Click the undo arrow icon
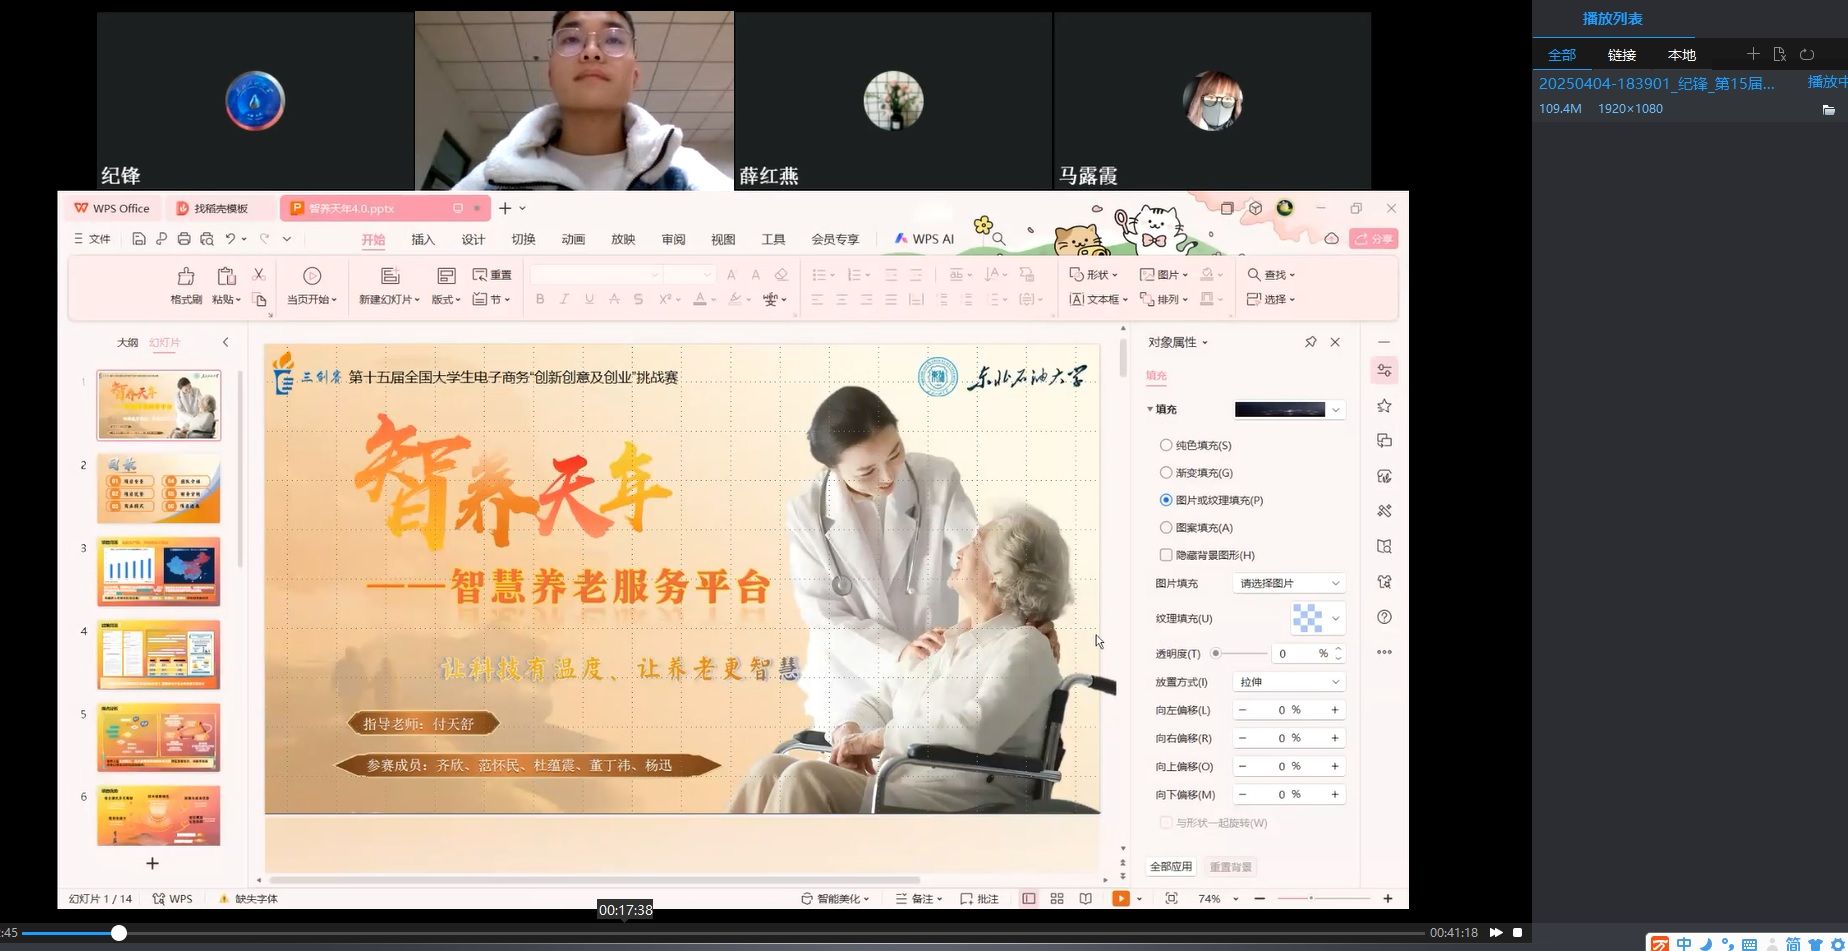1848x951 pixels. [x=231, y=239]
